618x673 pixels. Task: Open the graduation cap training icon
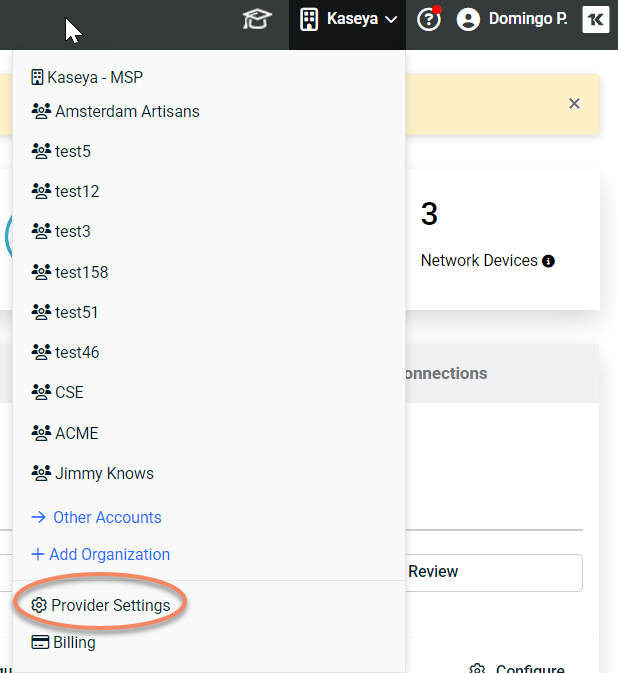pyautogui.click(x=257, y=19)
